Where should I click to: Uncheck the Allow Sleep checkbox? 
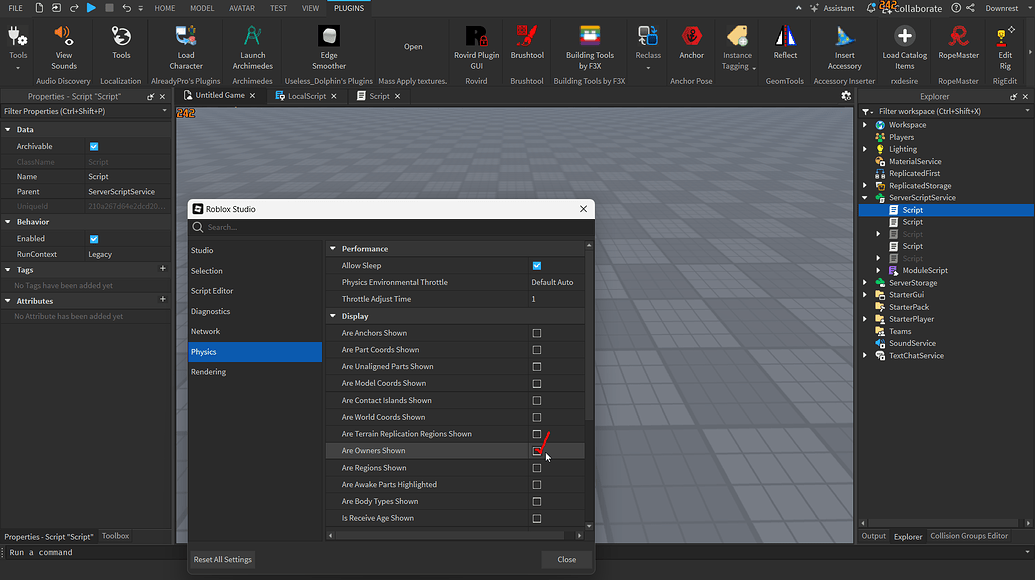(x=537, y=265)
